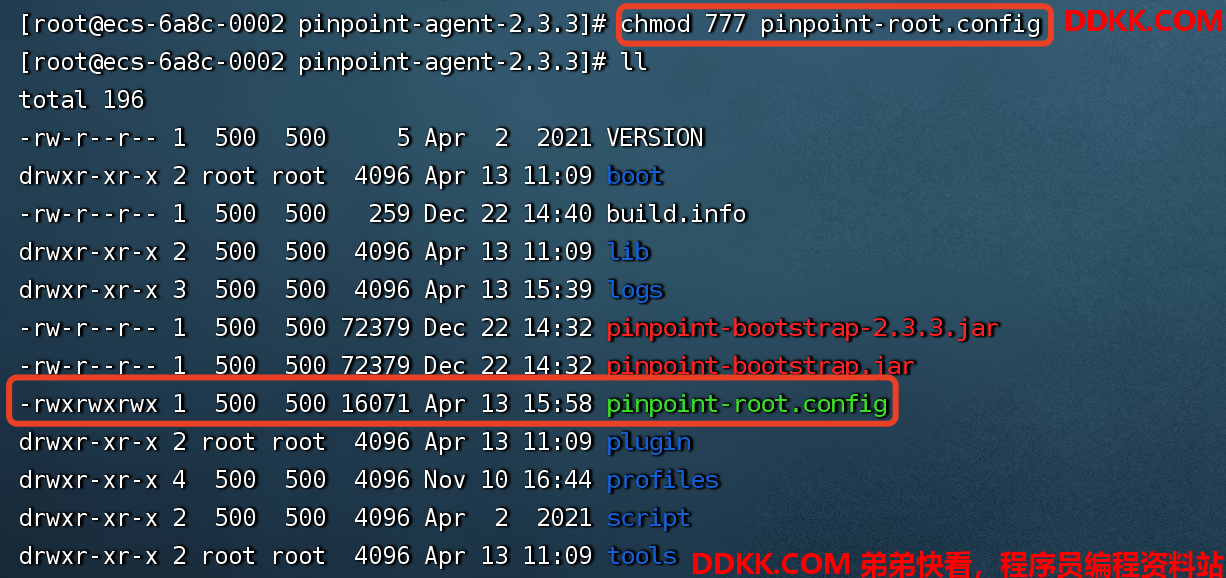
Task: Click the pinpoint-bootstrap.jar file name
Action: [761, 366]
